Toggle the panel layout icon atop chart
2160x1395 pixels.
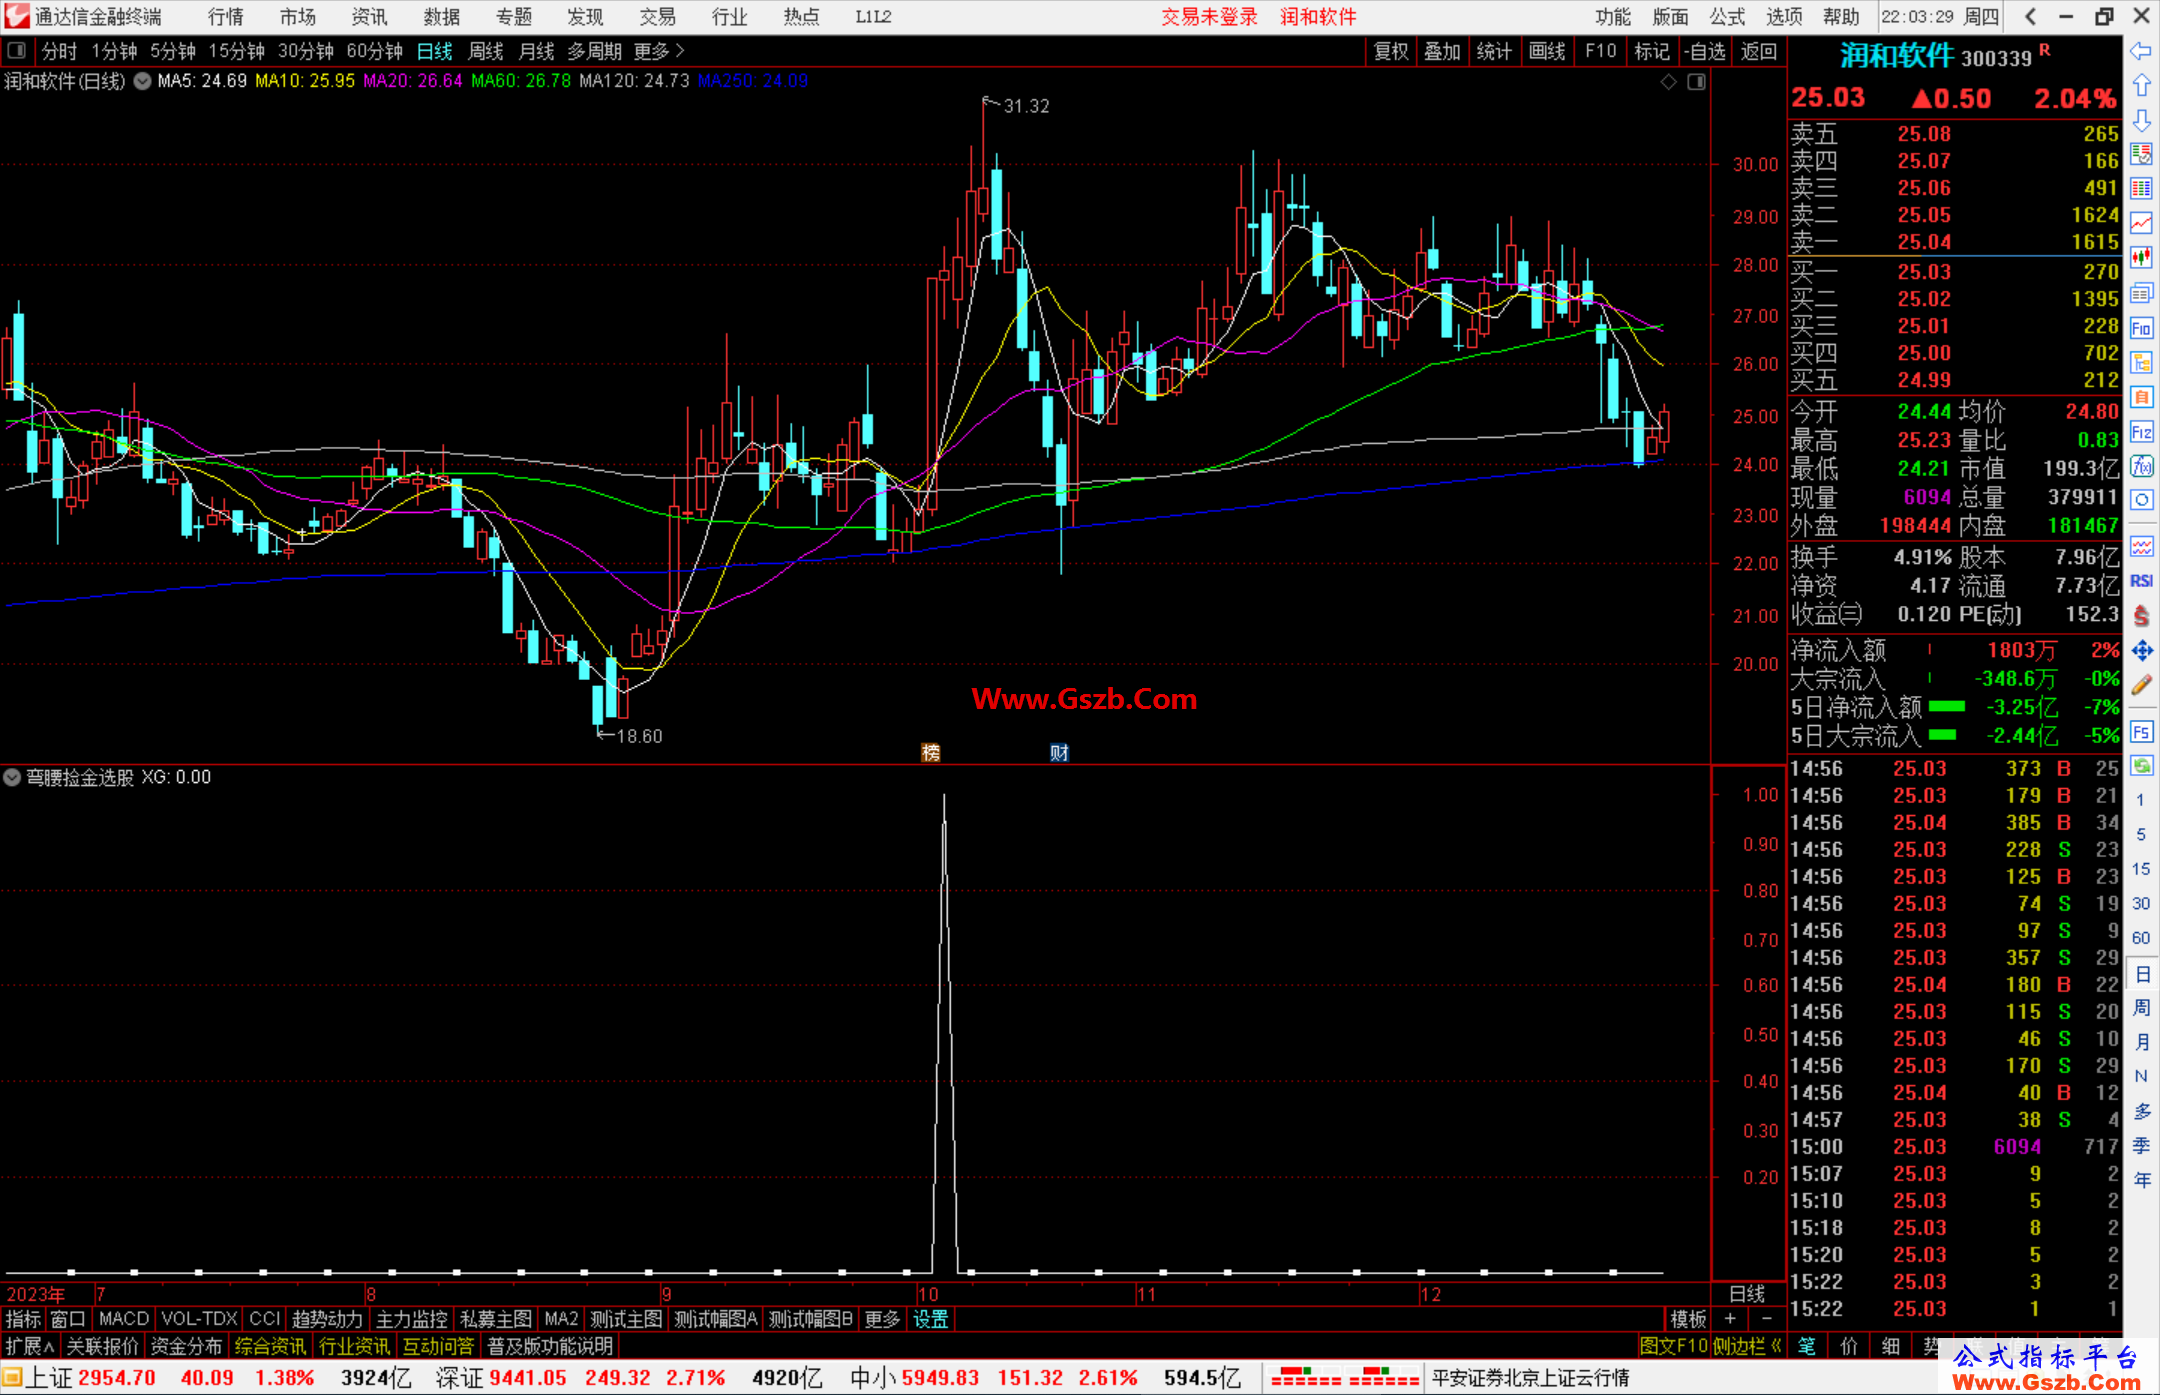tap(1696, 81)
